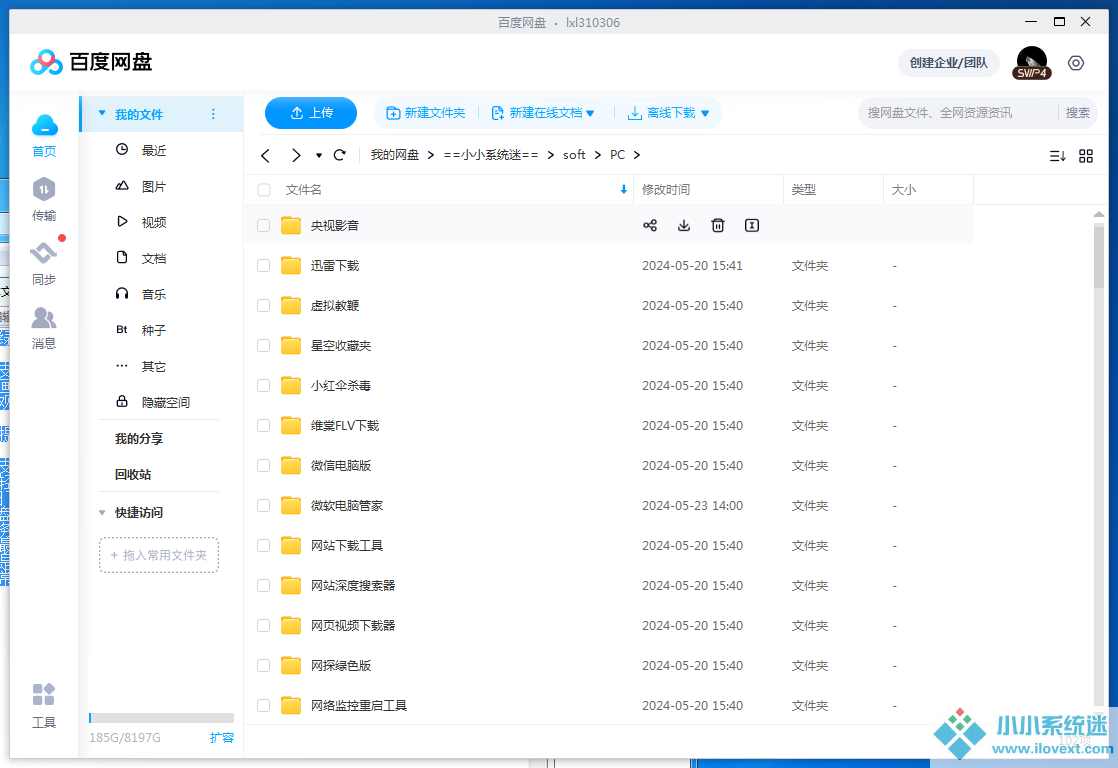This screenshot has width=1118, height=768.
Task: Open 隐藏空间 in the sidebar
Action: [x=165, y=402]
